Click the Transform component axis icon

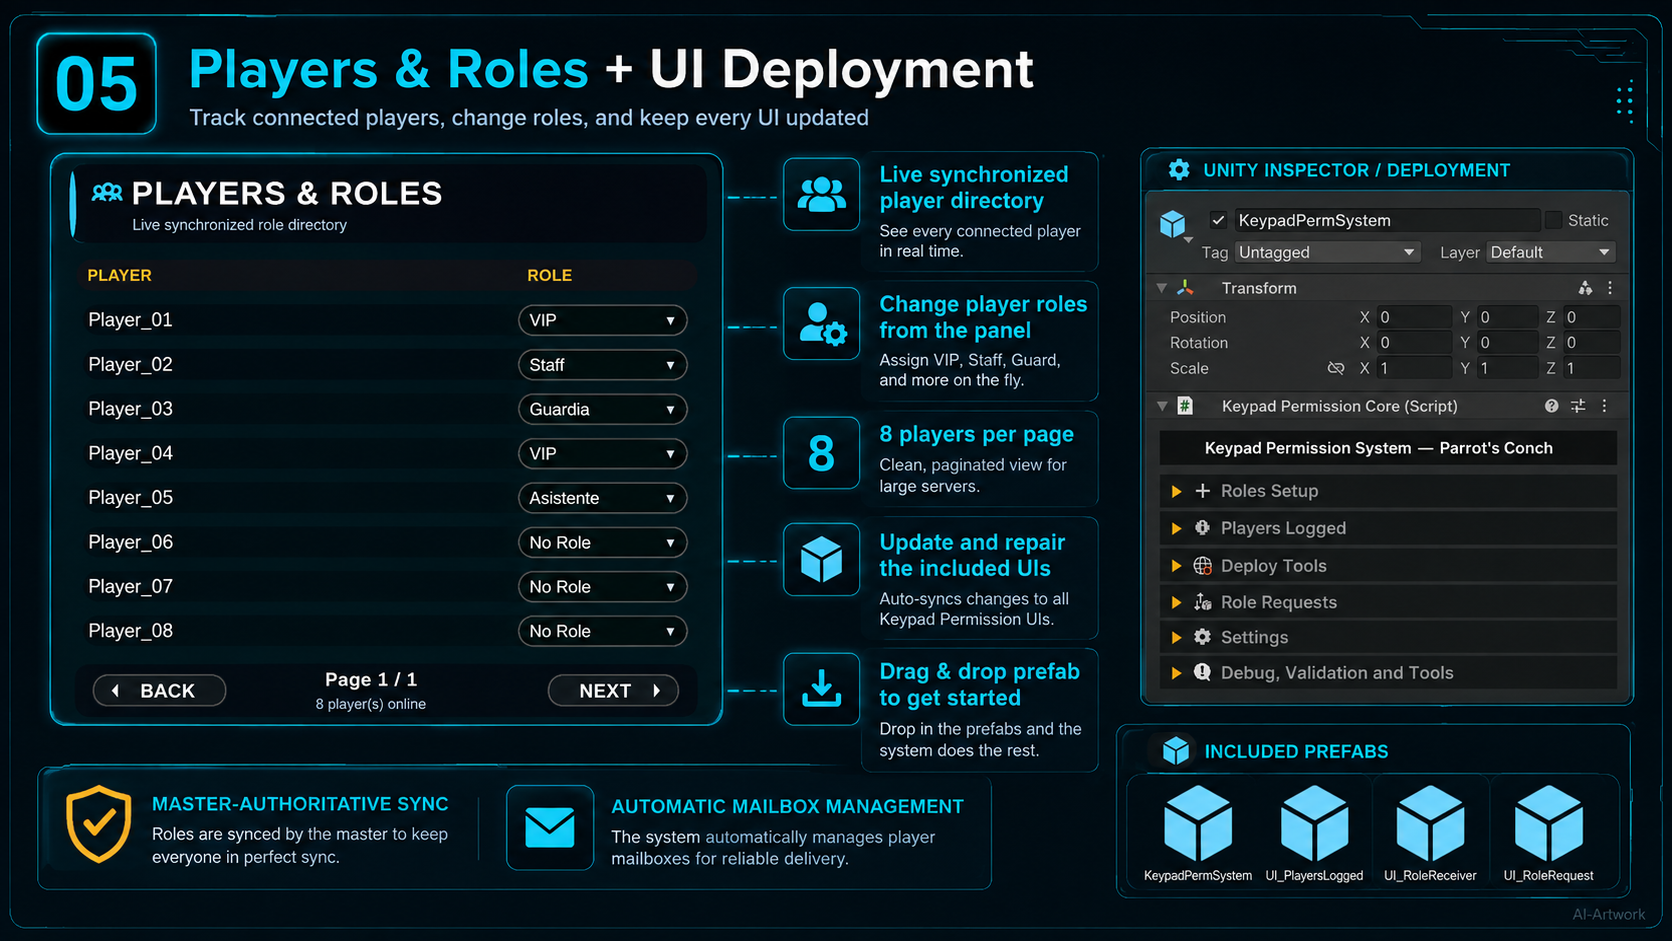tap(1186, 288)
